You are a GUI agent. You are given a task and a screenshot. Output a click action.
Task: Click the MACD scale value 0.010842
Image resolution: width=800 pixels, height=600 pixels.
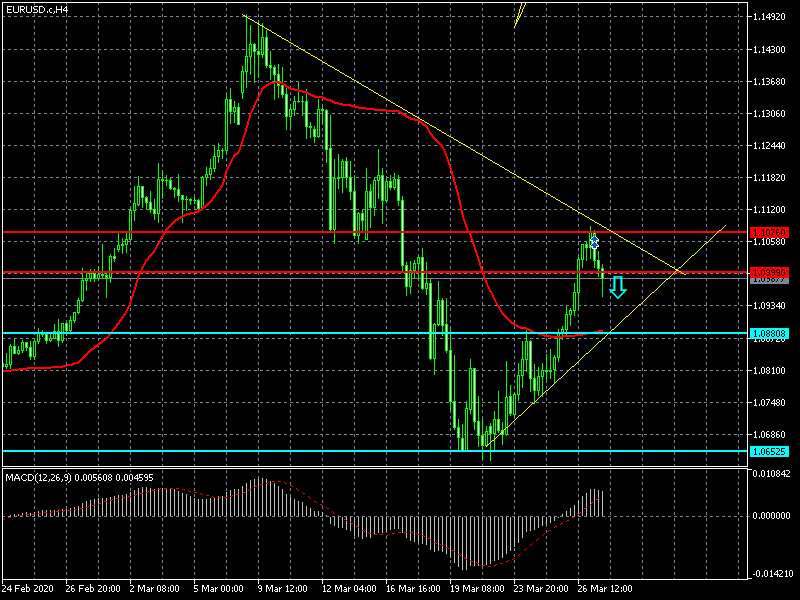[771, 473]
